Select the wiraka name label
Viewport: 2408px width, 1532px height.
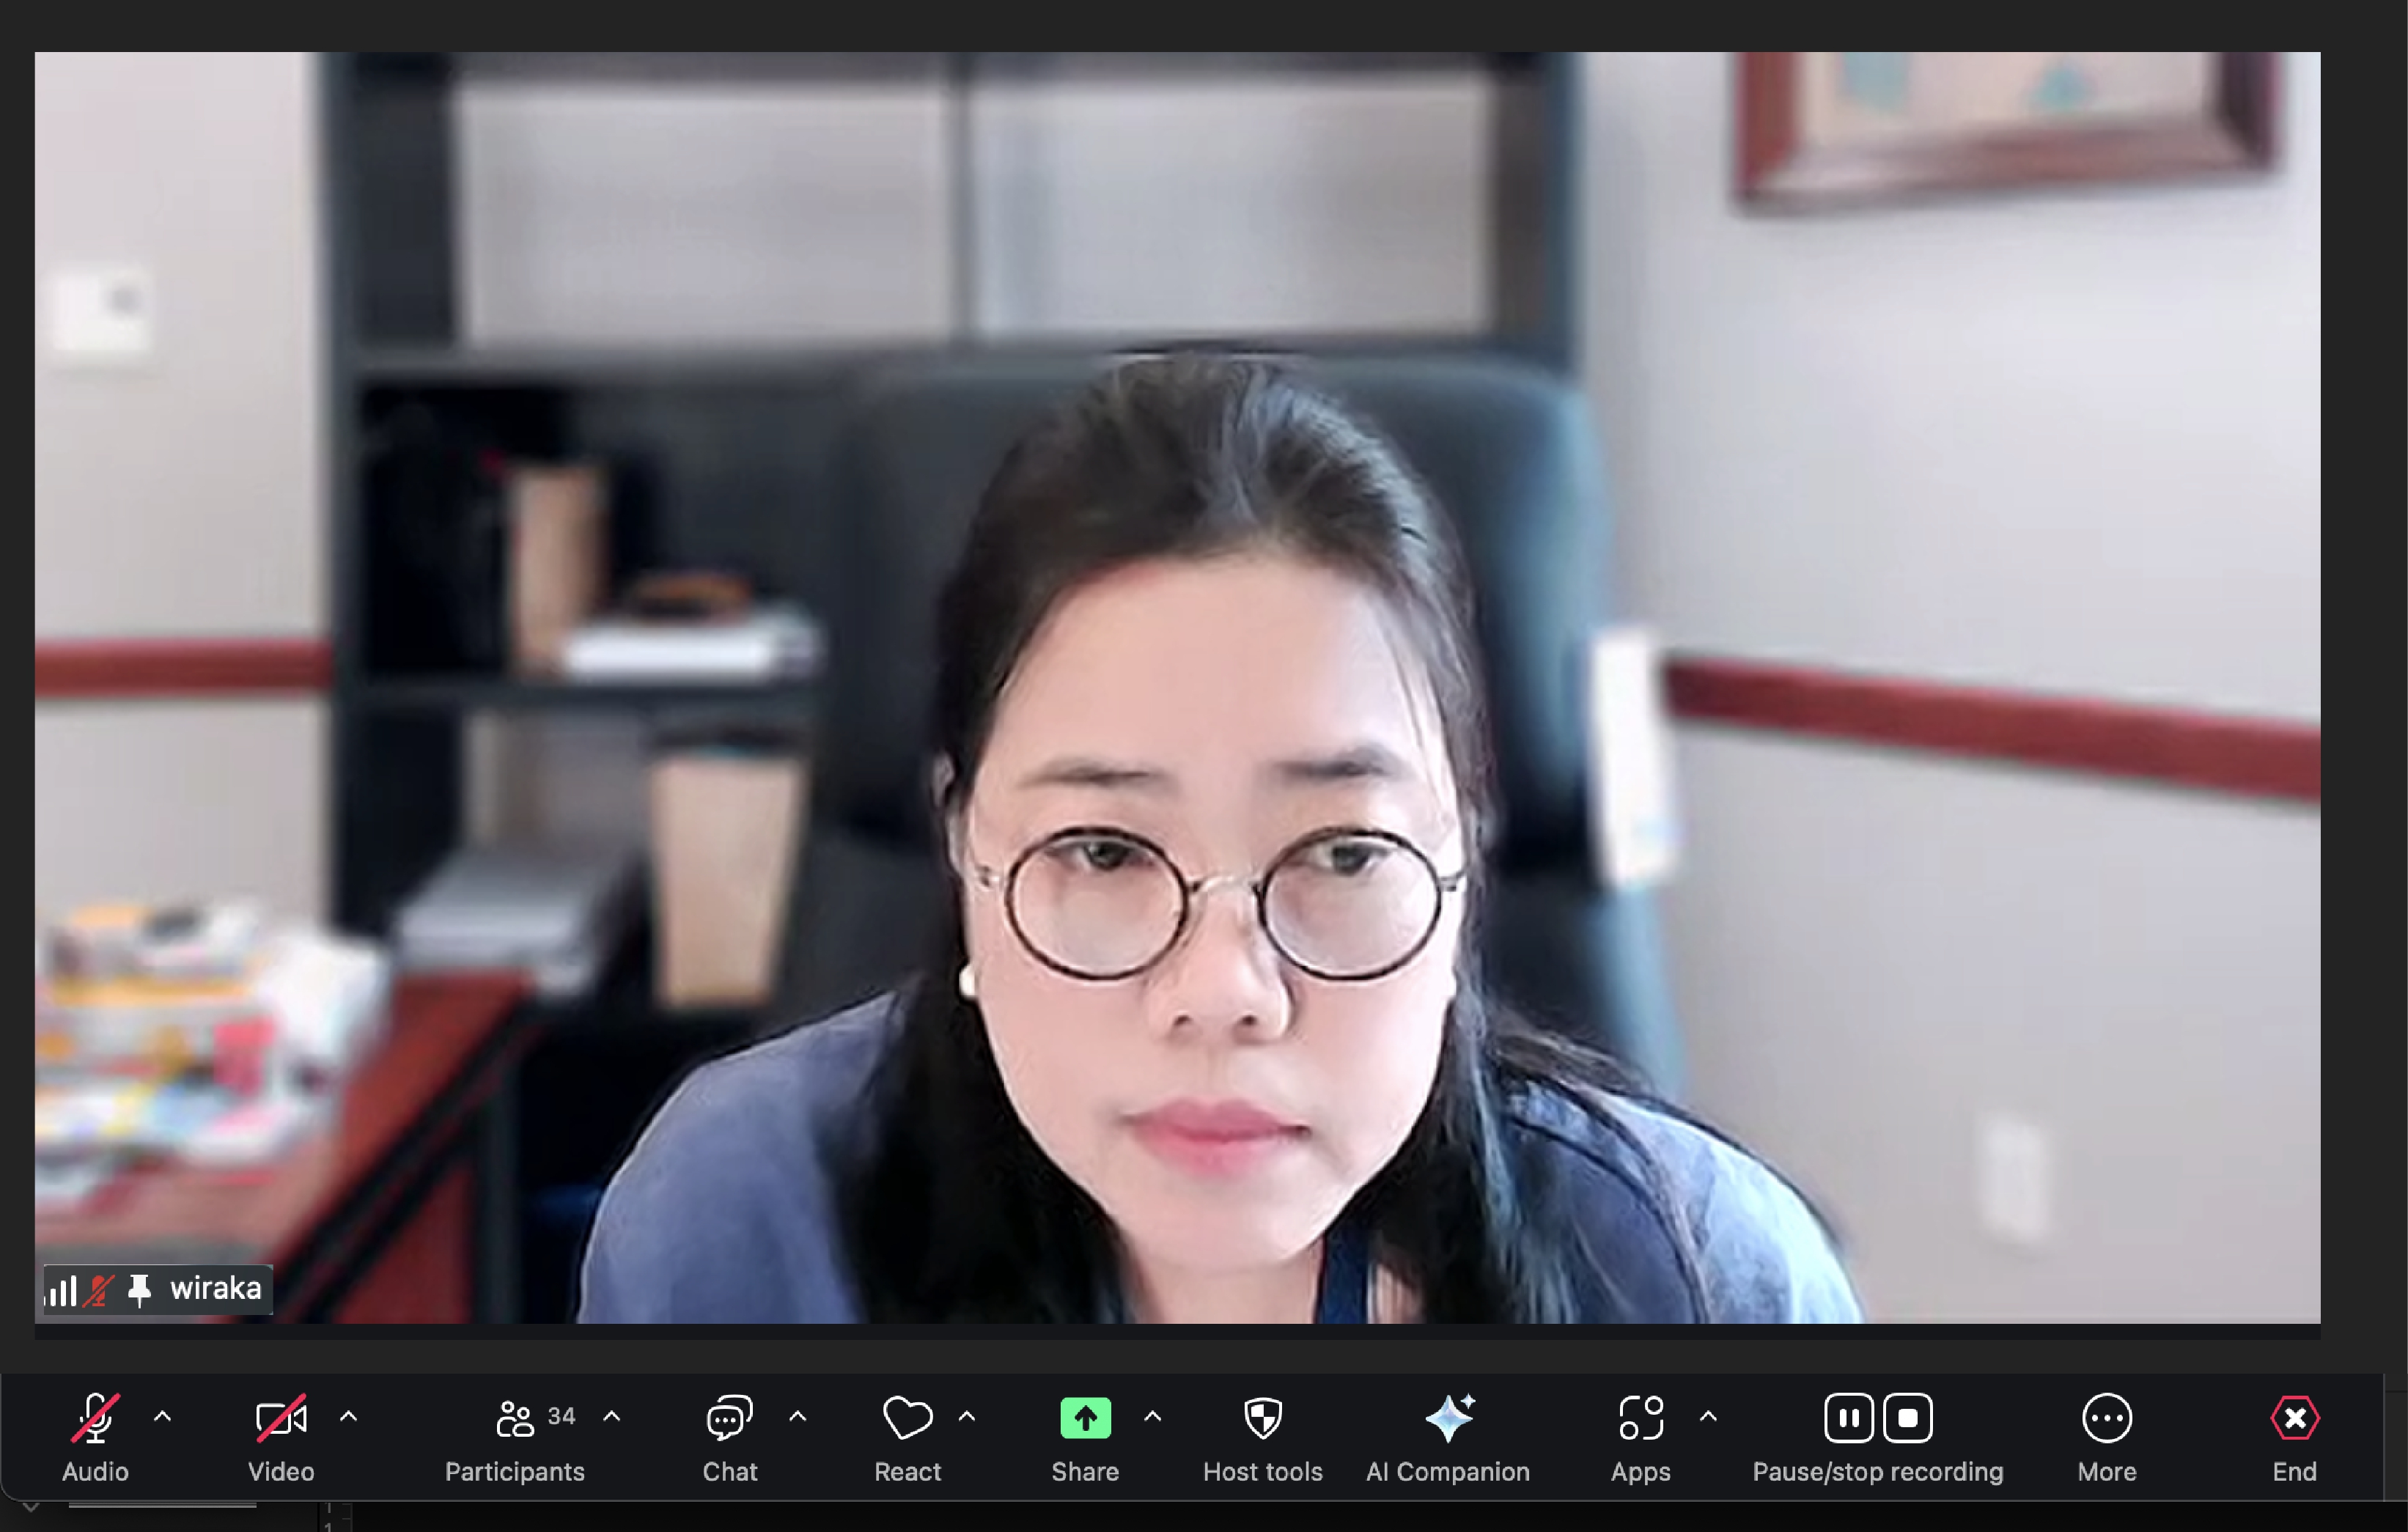pyautogui.click(x=215, y=1288)
